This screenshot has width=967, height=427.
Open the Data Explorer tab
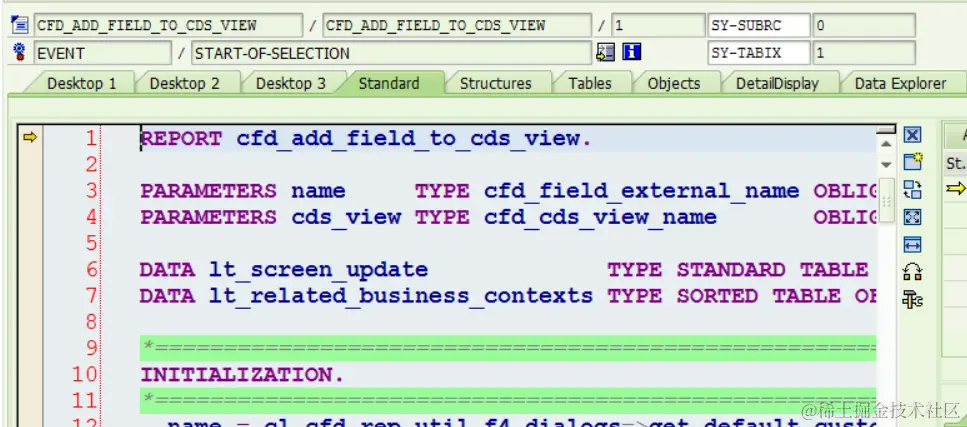coord(900,83)
